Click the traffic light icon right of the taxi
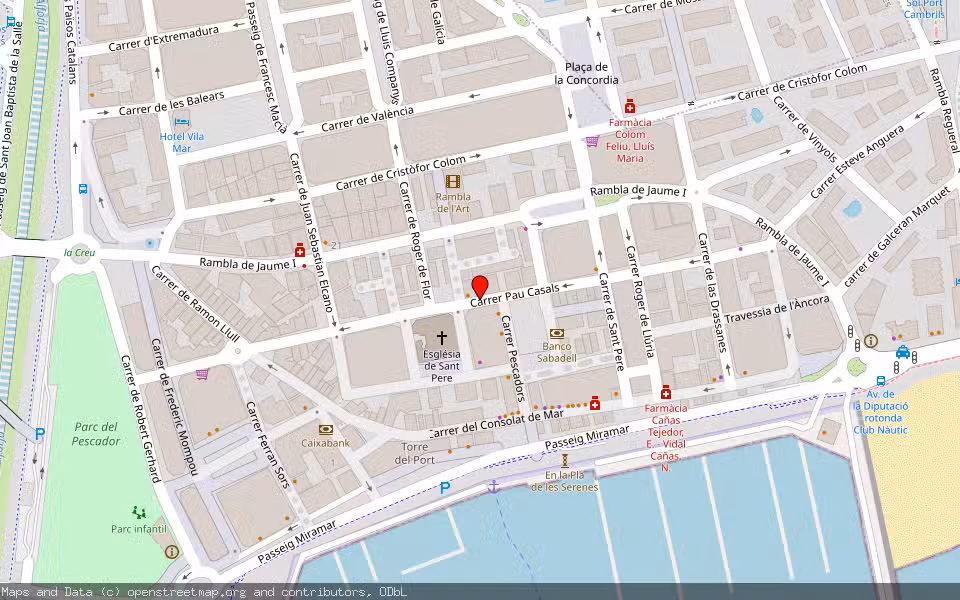The image size is (960, 600). click(914, 356)
